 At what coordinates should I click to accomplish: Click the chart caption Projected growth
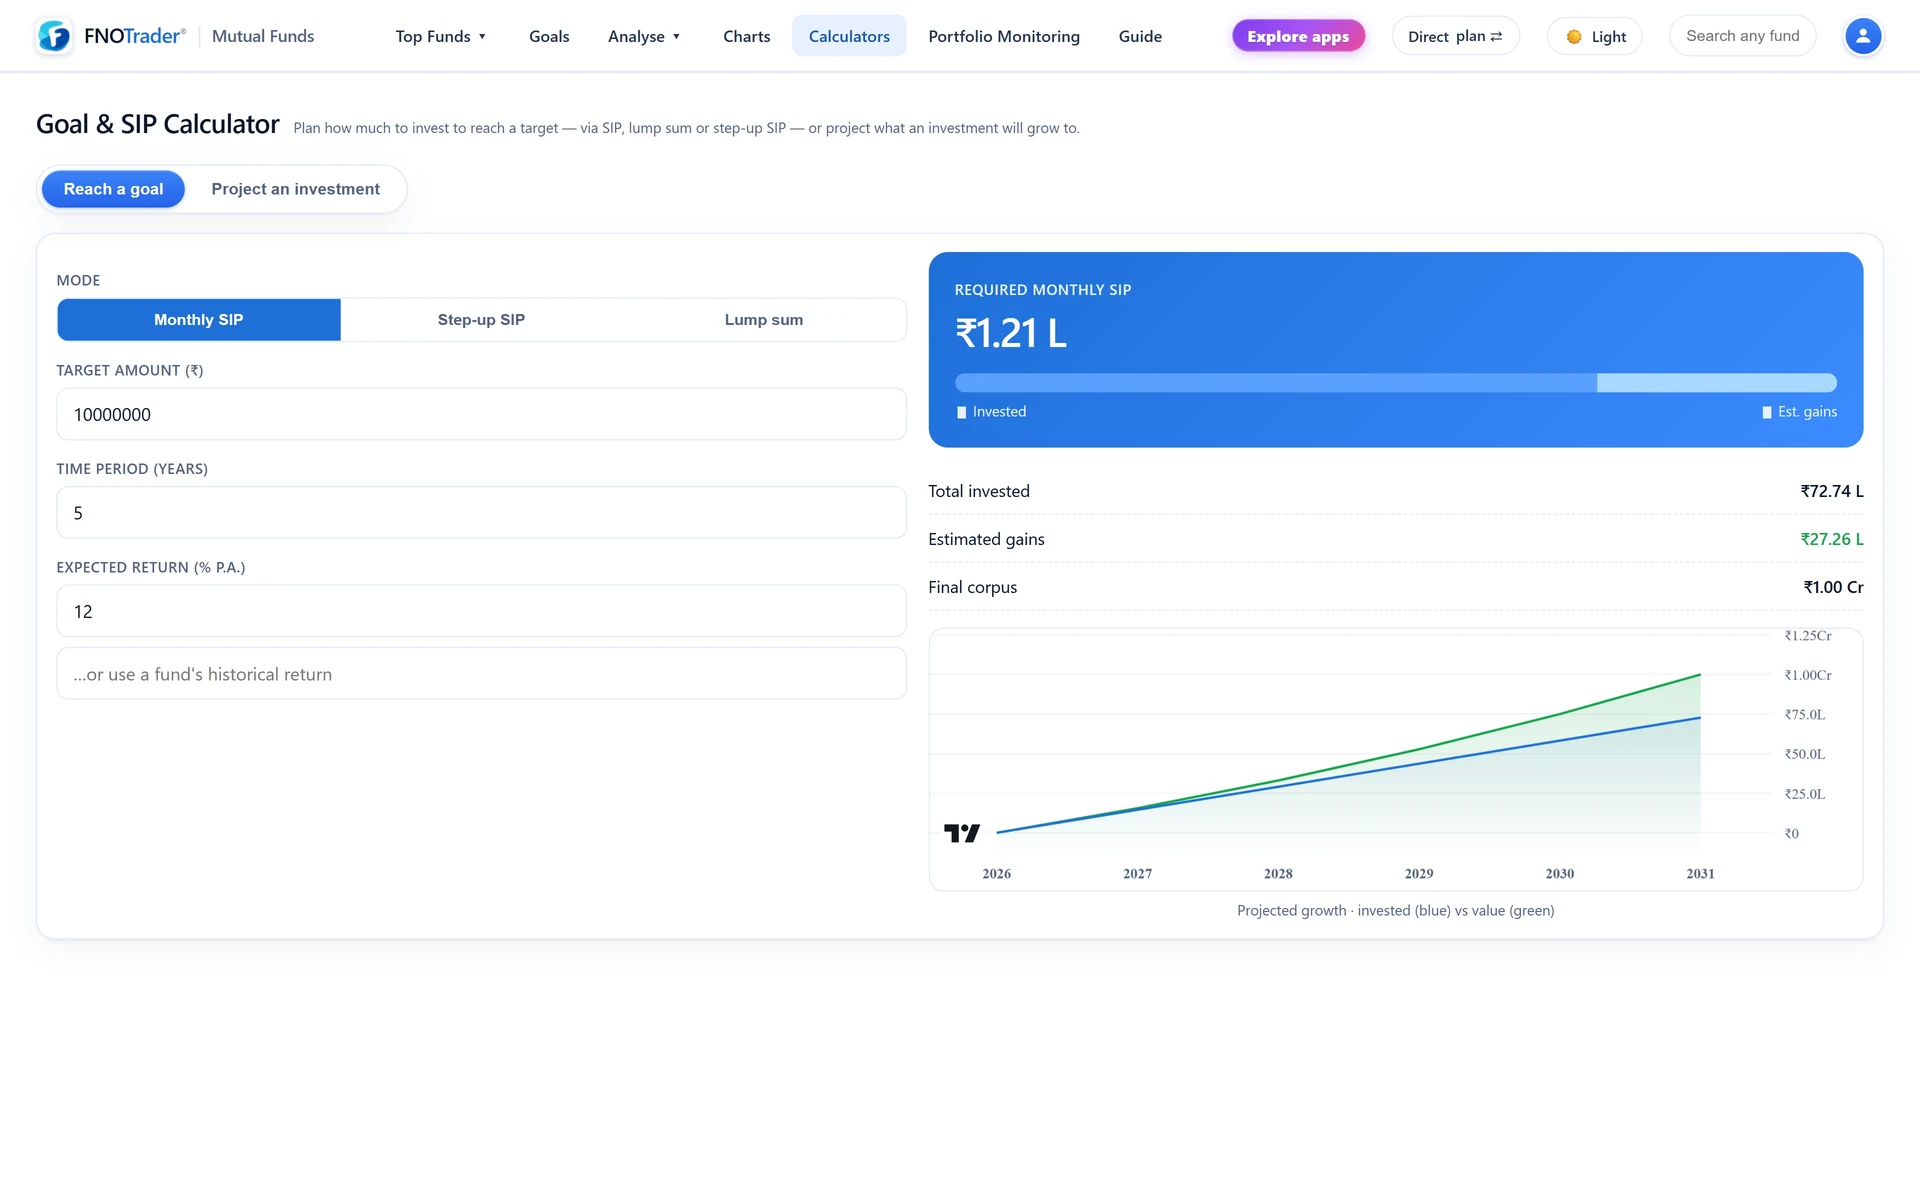pyautogui.click(x=1395, y=910)
